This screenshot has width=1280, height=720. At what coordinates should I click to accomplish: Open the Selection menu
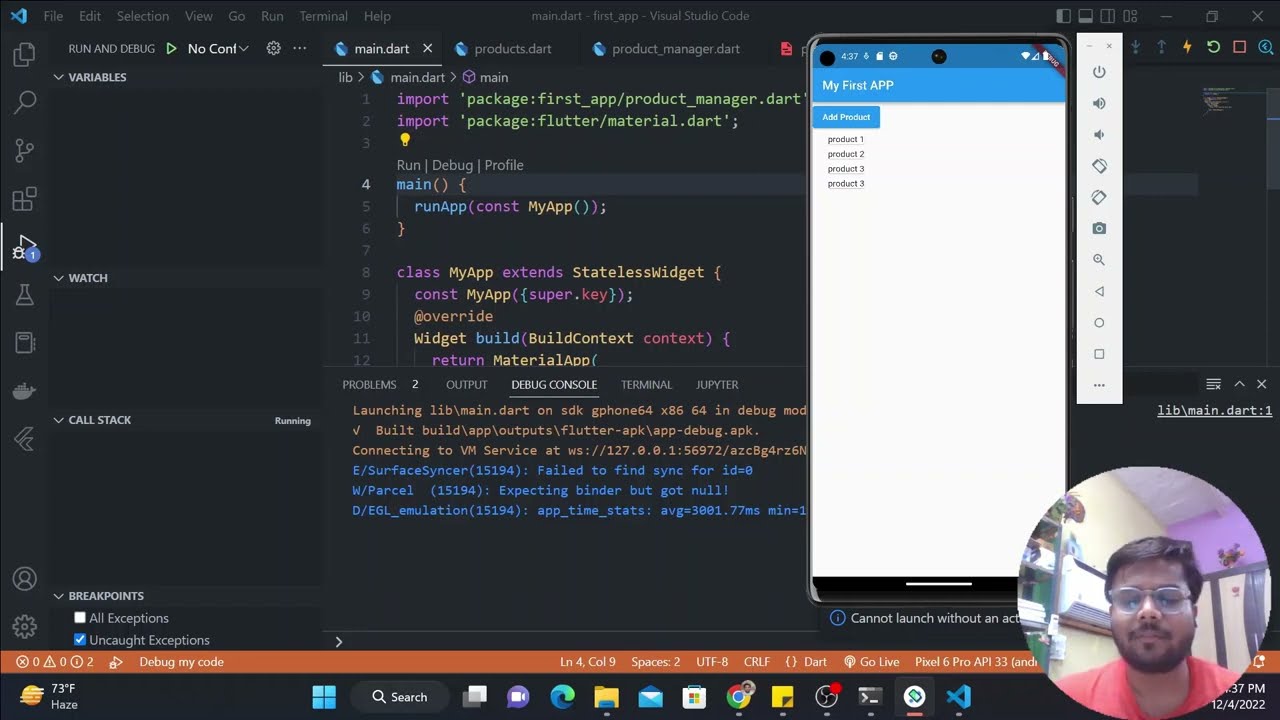(x=143, y=16)
